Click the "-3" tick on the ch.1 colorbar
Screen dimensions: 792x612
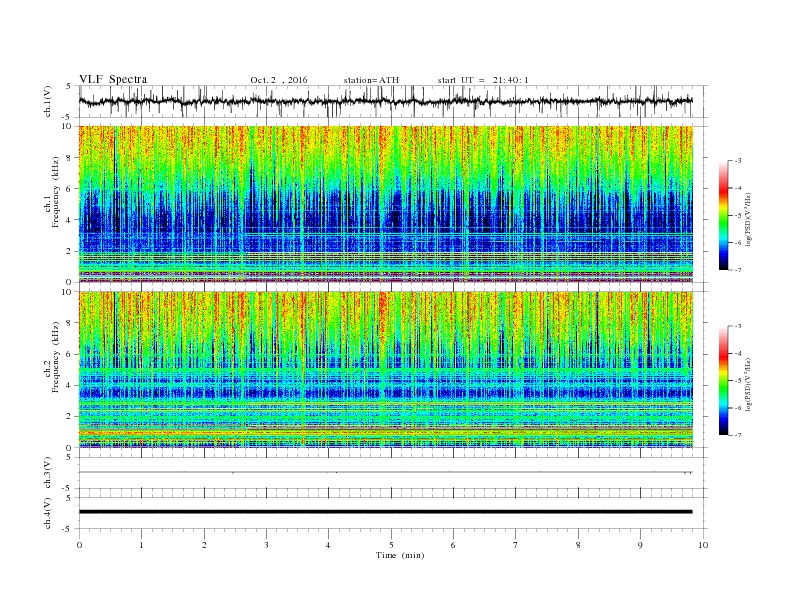(x=738, y=161)
